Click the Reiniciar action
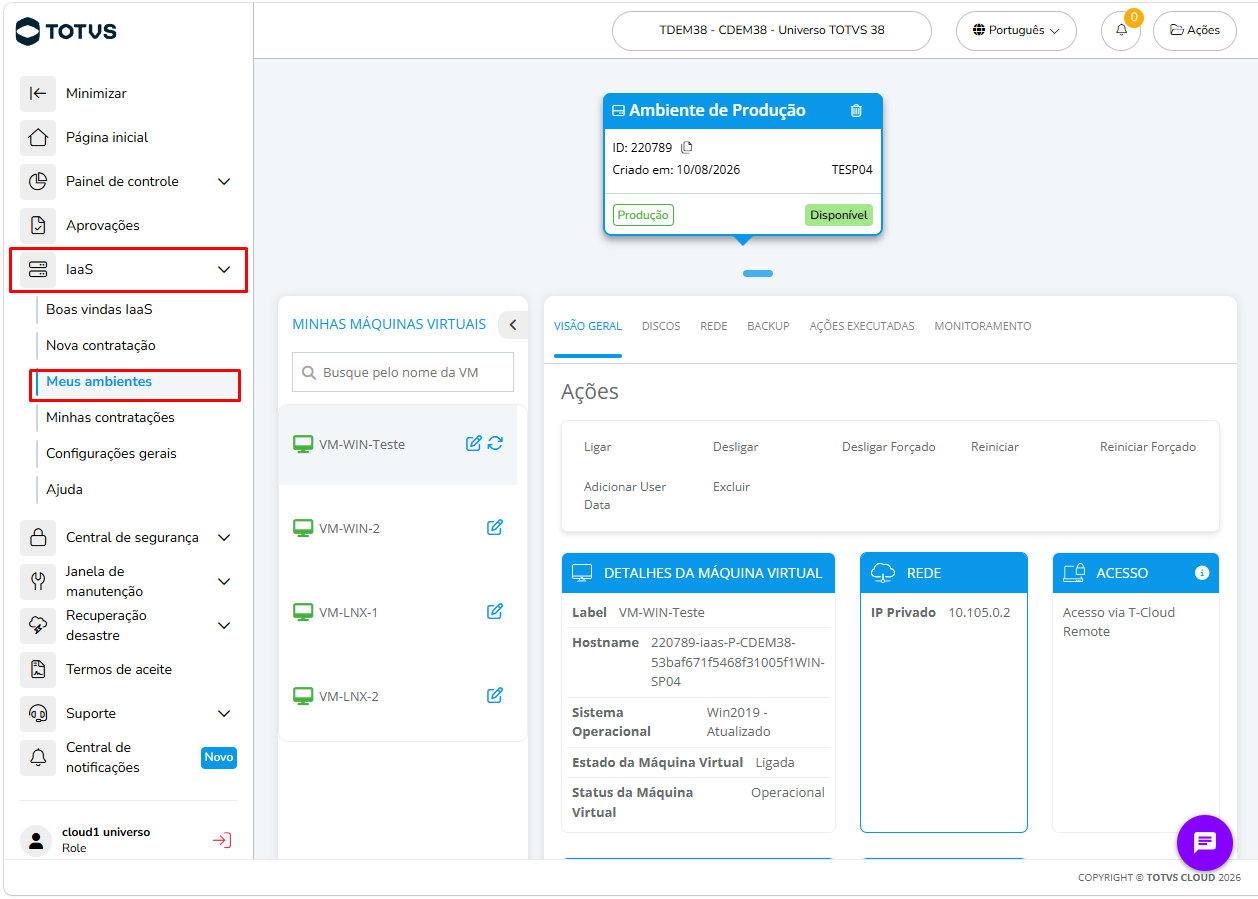 (x=995, y=447)
